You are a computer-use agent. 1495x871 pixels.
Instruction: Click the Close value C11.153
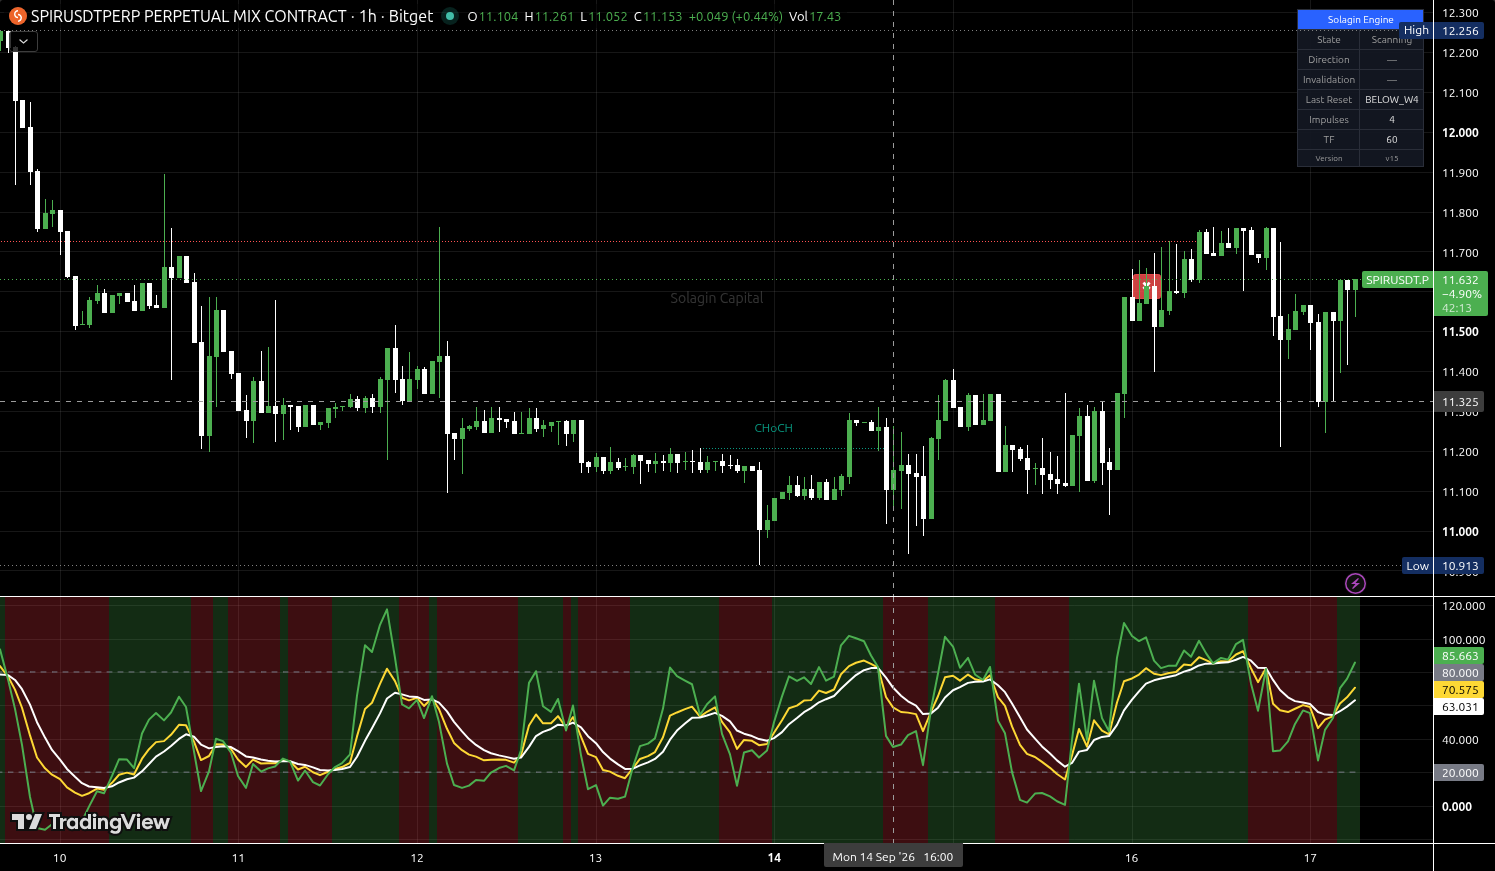(658, 17)
